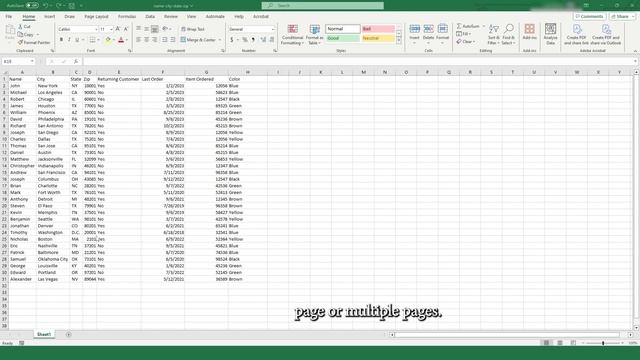Expand the Name Box dropdown
640x360 pixels.
click(x=32, y=61)
